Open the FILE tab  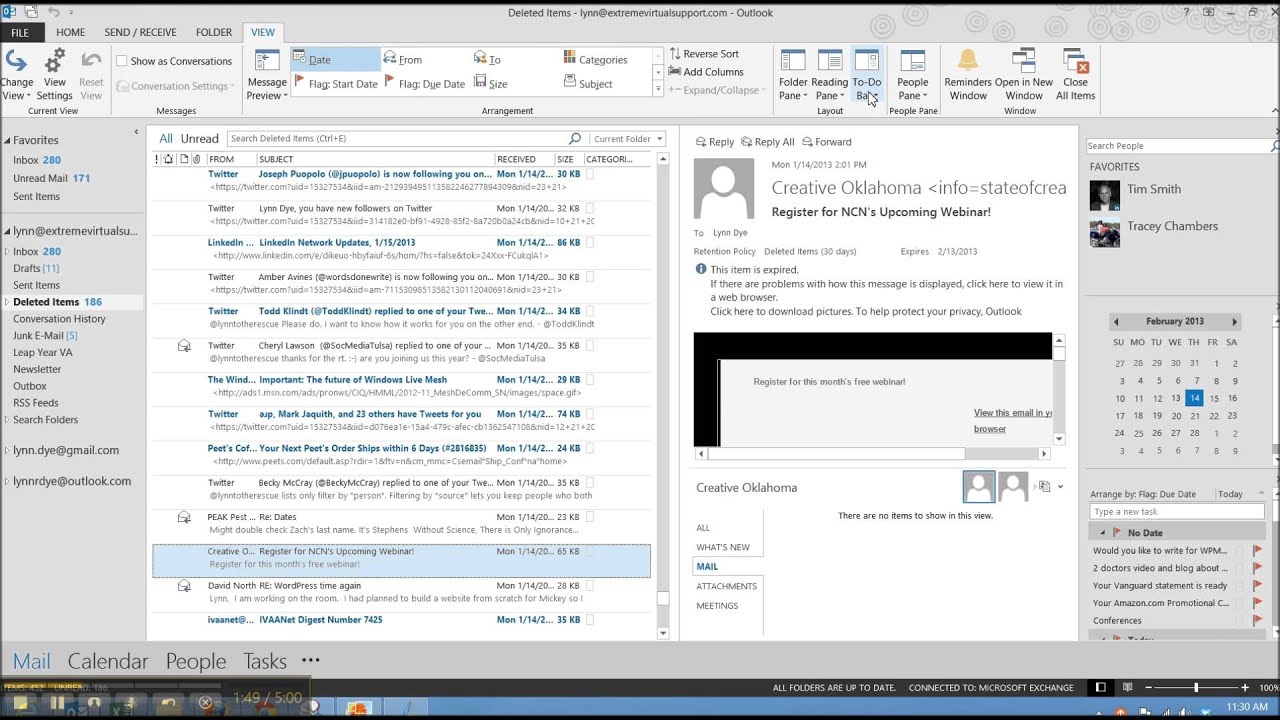[20, 32]
